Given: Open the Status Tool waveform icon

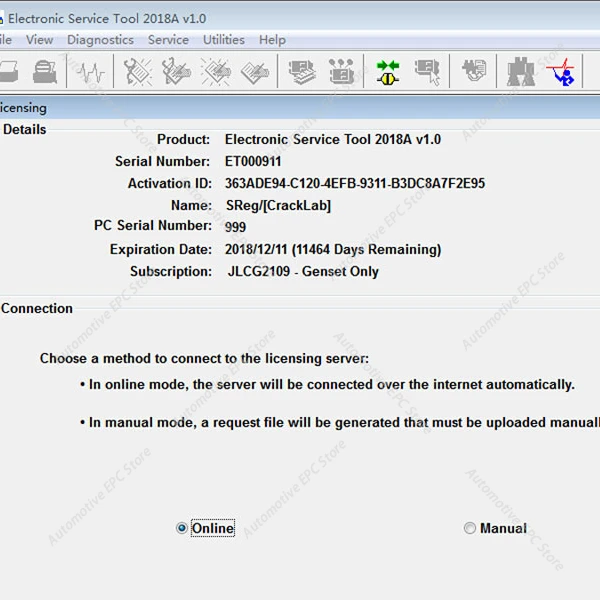Looking at the screenshot, I should pyautogui.click(x=90, y=72).
